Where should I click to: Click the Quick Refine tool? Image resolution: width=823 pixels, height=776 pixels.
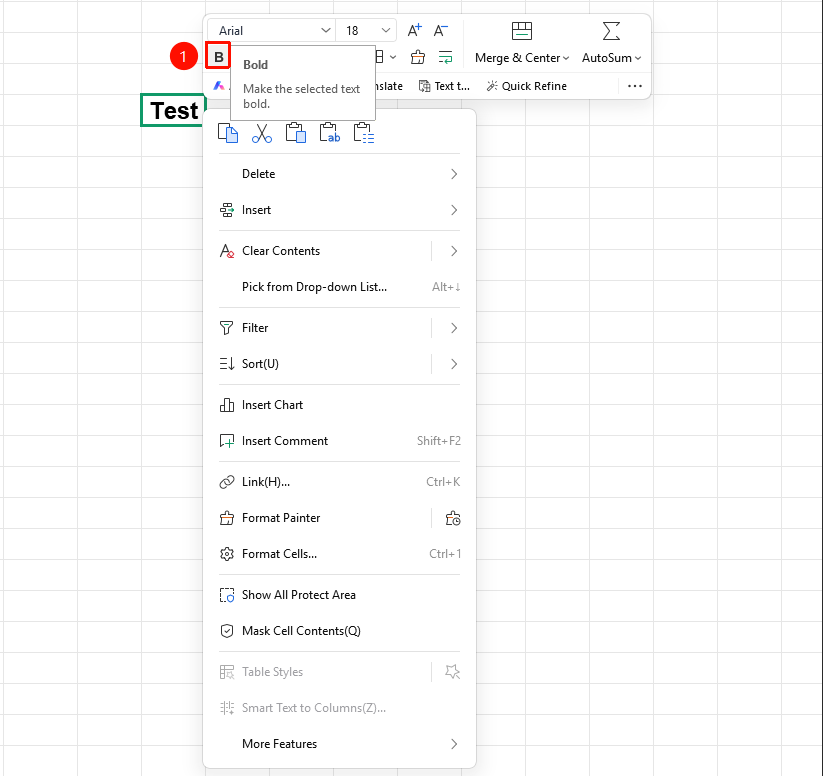tap(526, 86)
